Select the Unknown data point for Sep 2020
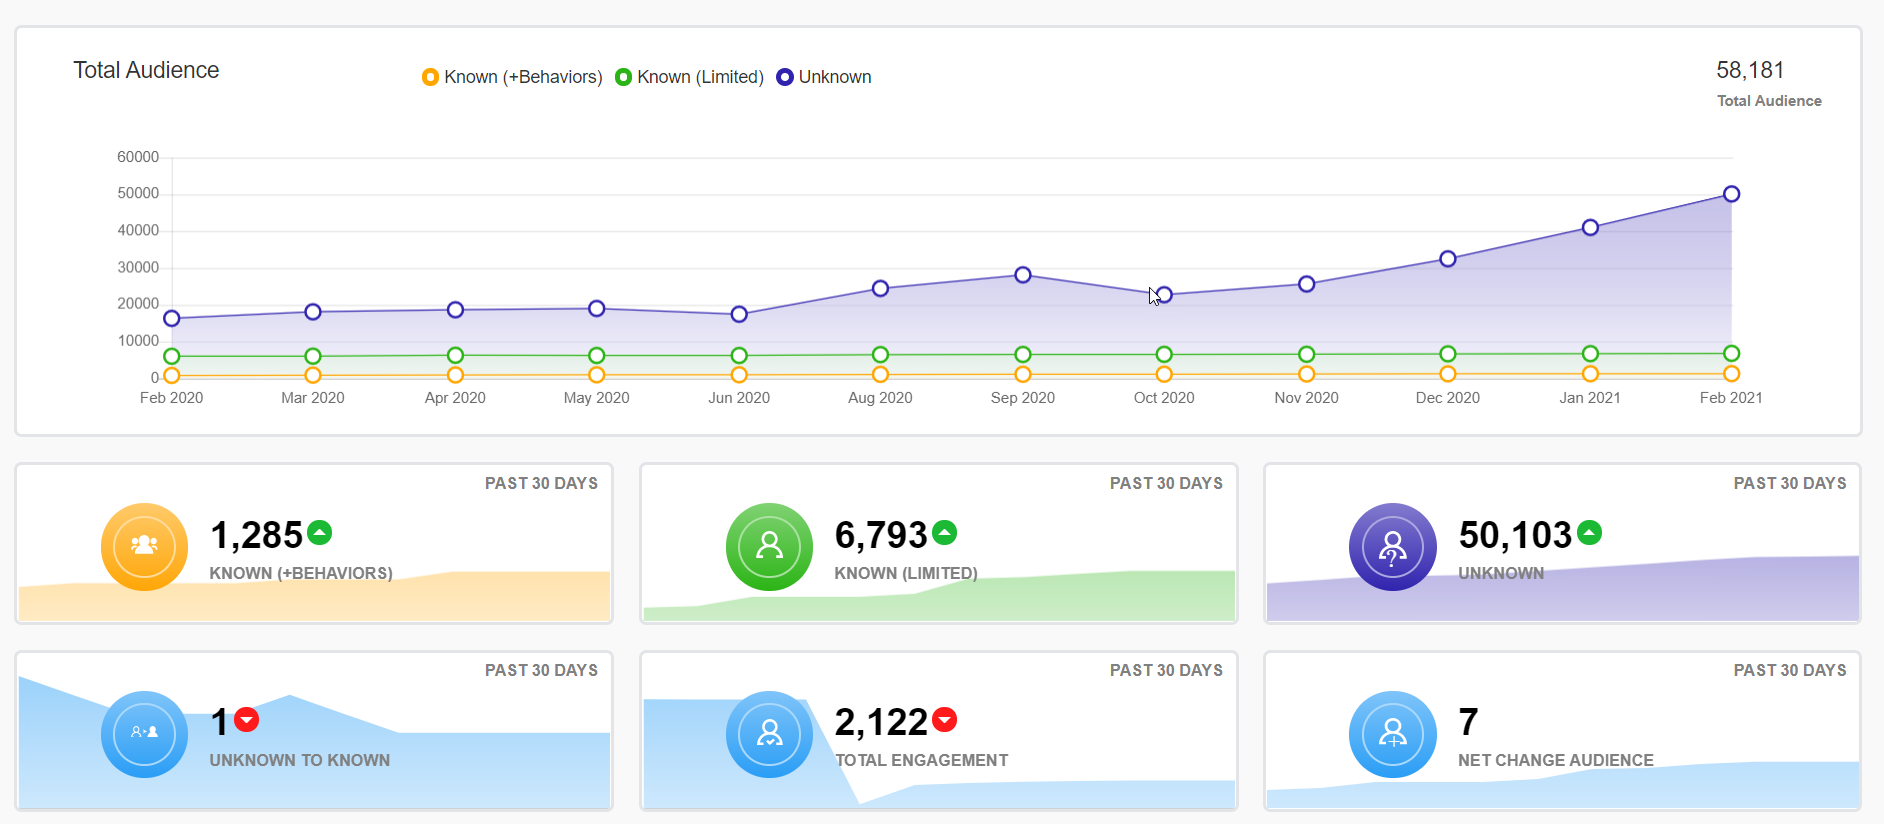The image size is (1884, 824). click(x=1023, y=275)
